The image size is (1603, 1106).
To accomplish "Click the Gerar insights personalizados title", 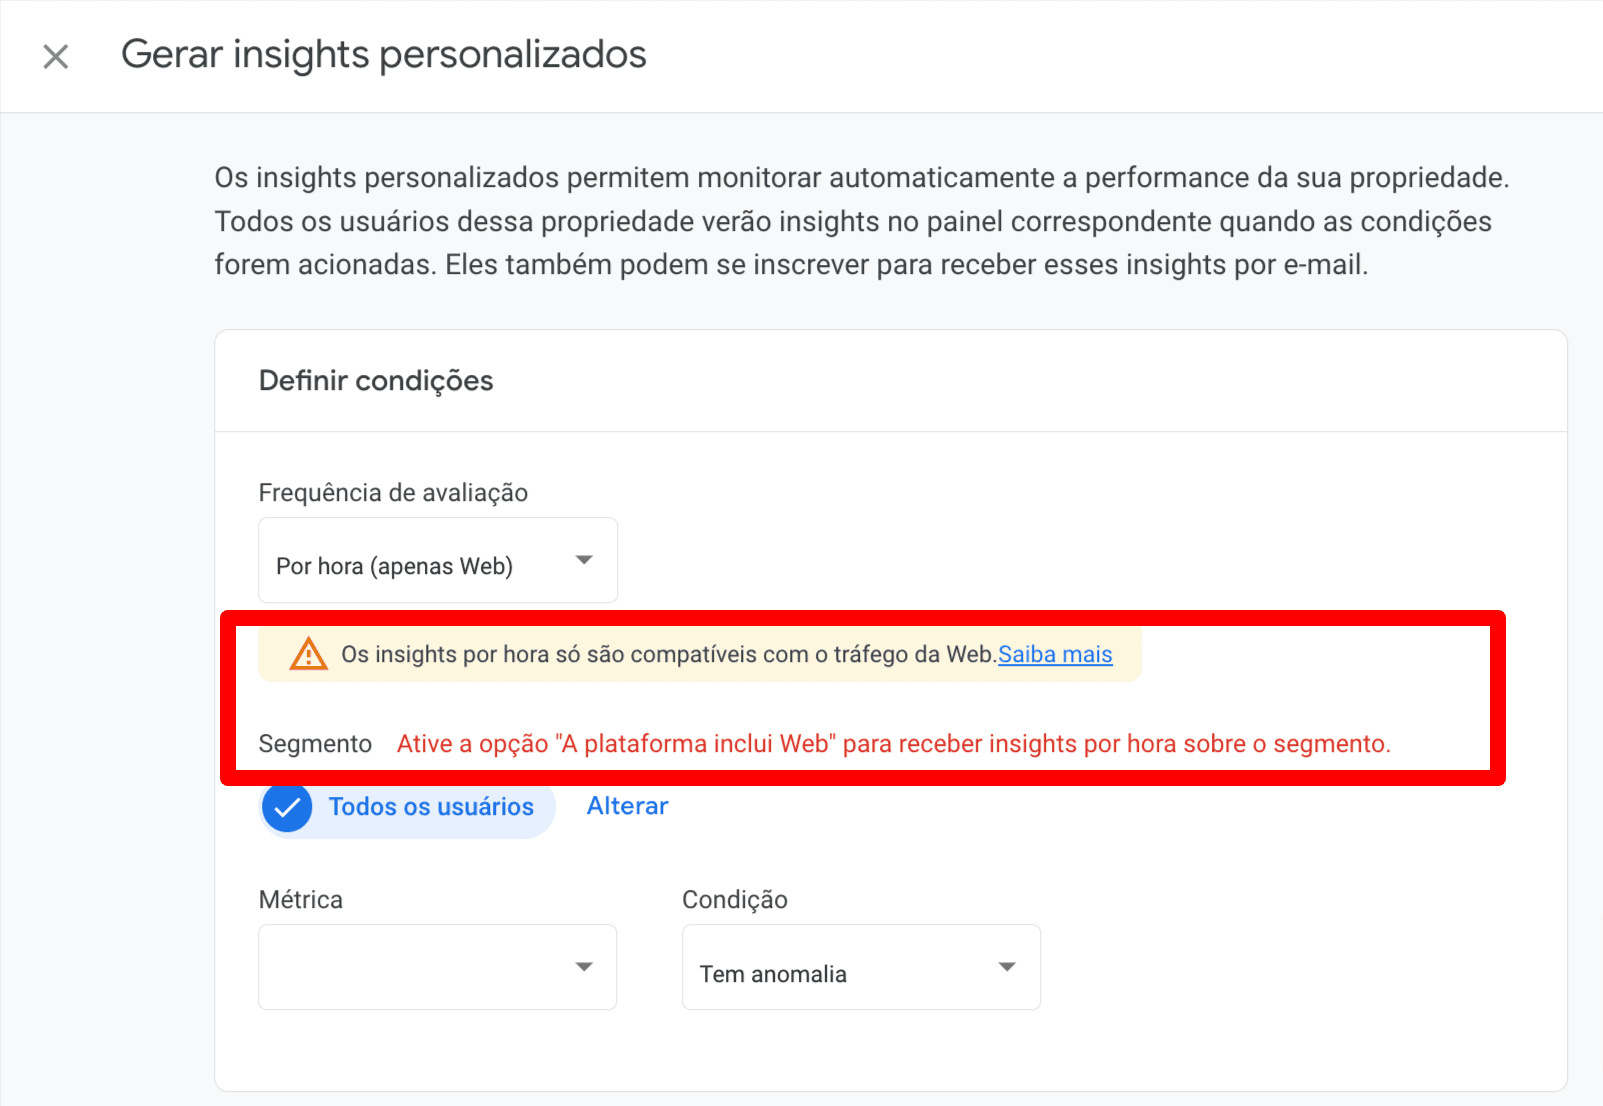I will [x=384, y=55].
